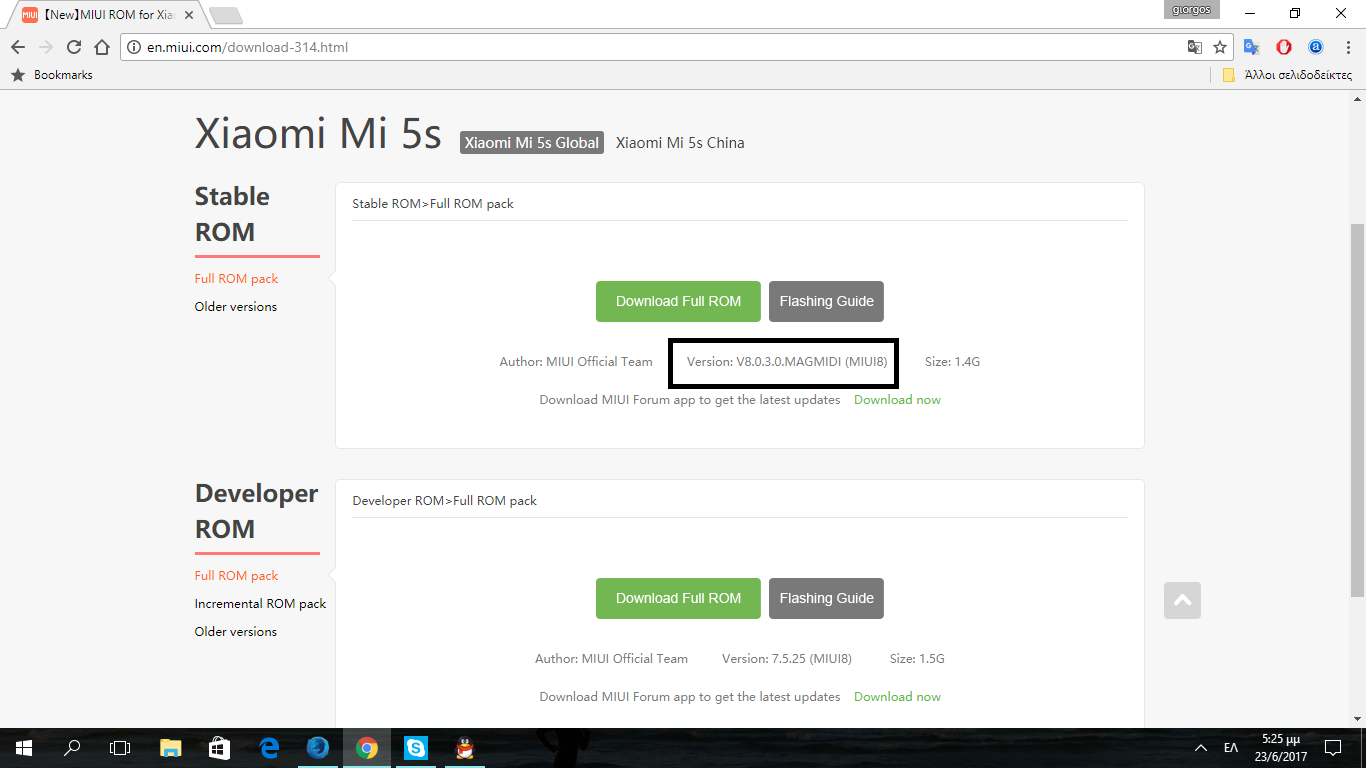This screenshot has width=1366, height=768.
Task: Open Windows taskbar search
Action: [72, 748]
